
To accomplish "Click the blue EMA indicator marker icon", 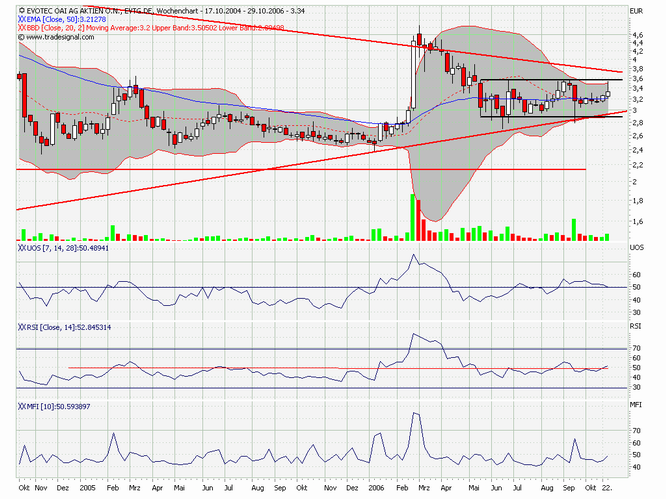I will pyautogui.click(x=21, y=20).
